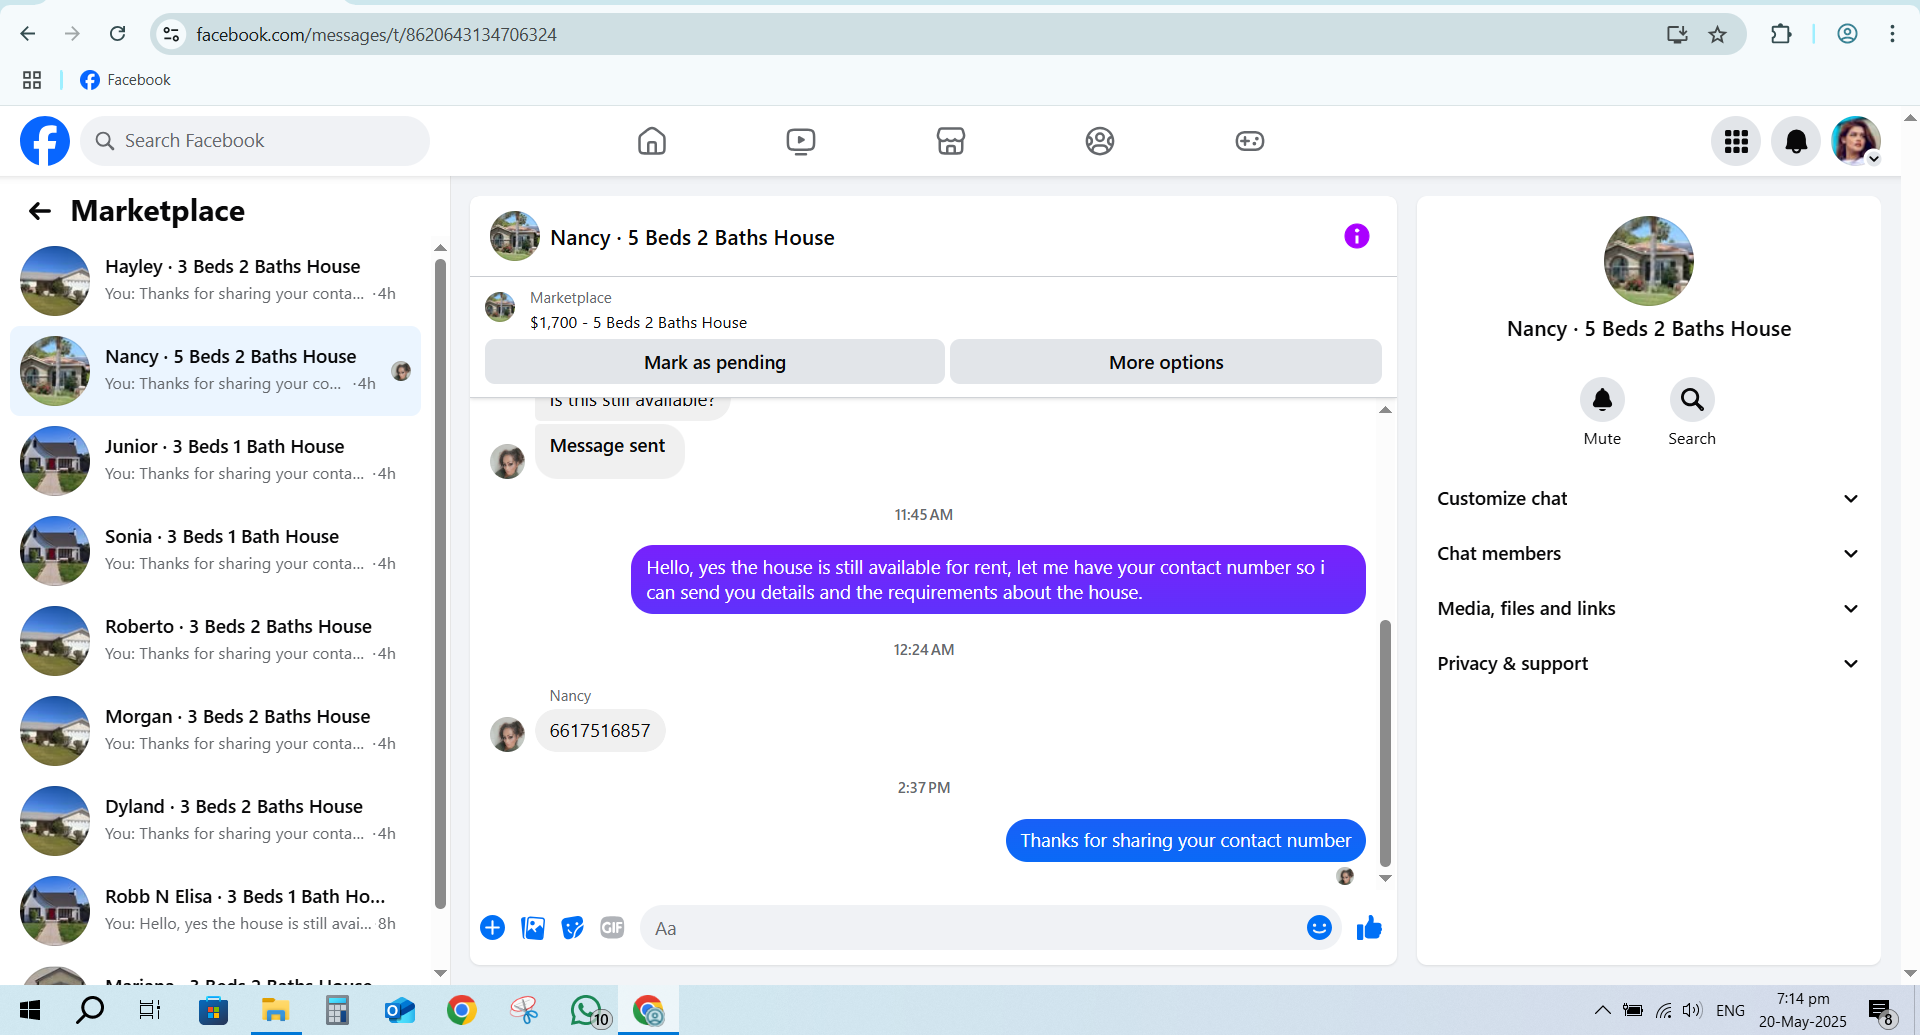Viewport: 1920px width, 1035px height.
Task: Search in conversation magnifier icon
Action: pyautogui.click(x=1692, y=400)
